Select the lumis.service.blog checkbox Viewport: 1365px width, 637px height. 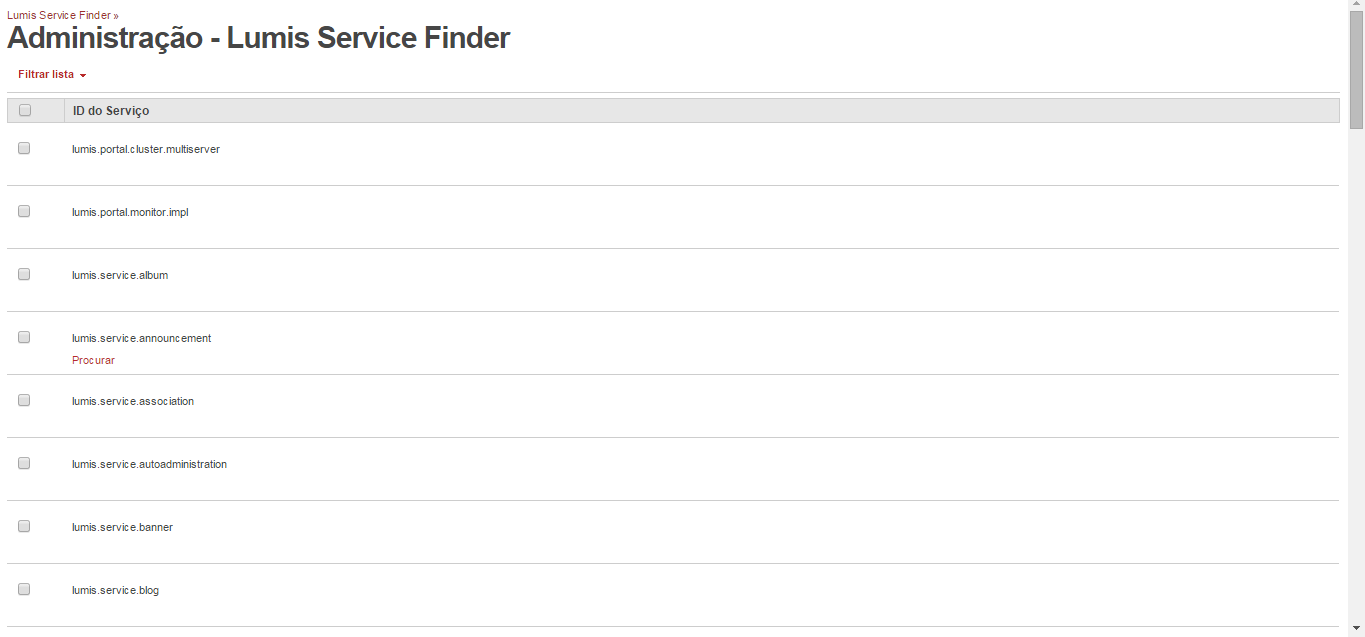(24, 589)
